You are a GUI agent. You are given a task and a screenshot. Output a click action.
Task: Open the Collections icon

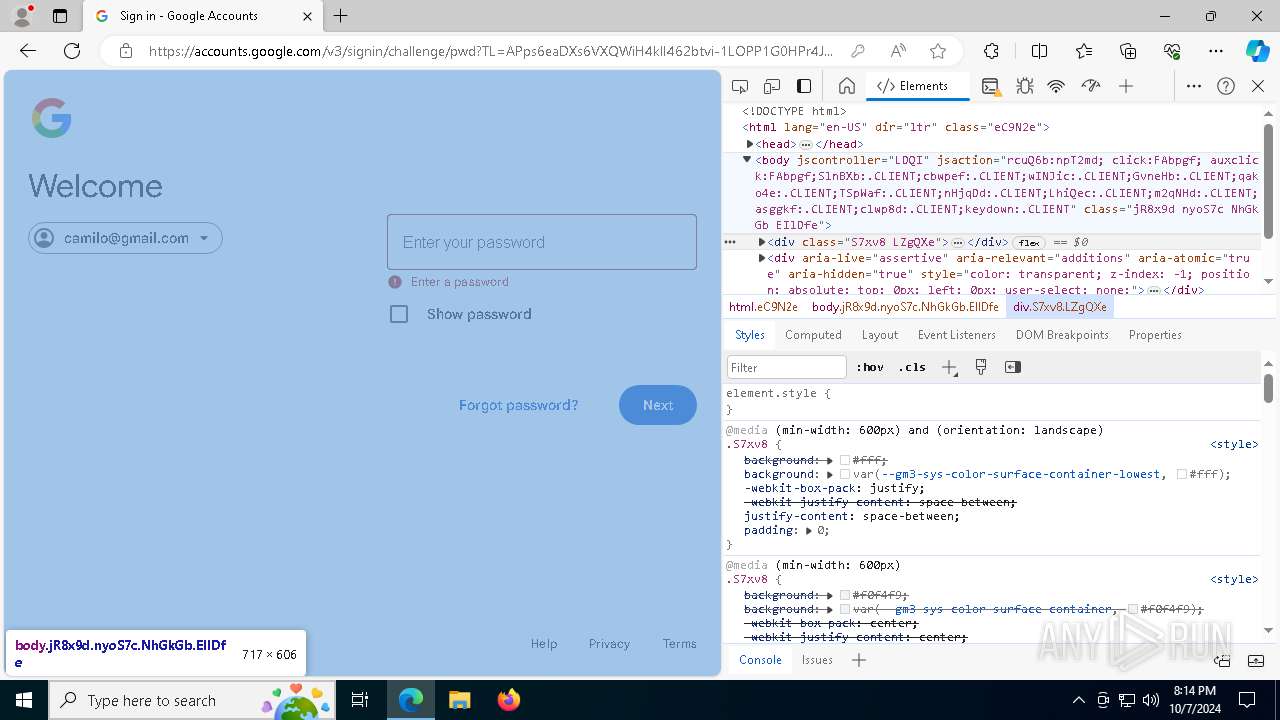coord(1128,51)
